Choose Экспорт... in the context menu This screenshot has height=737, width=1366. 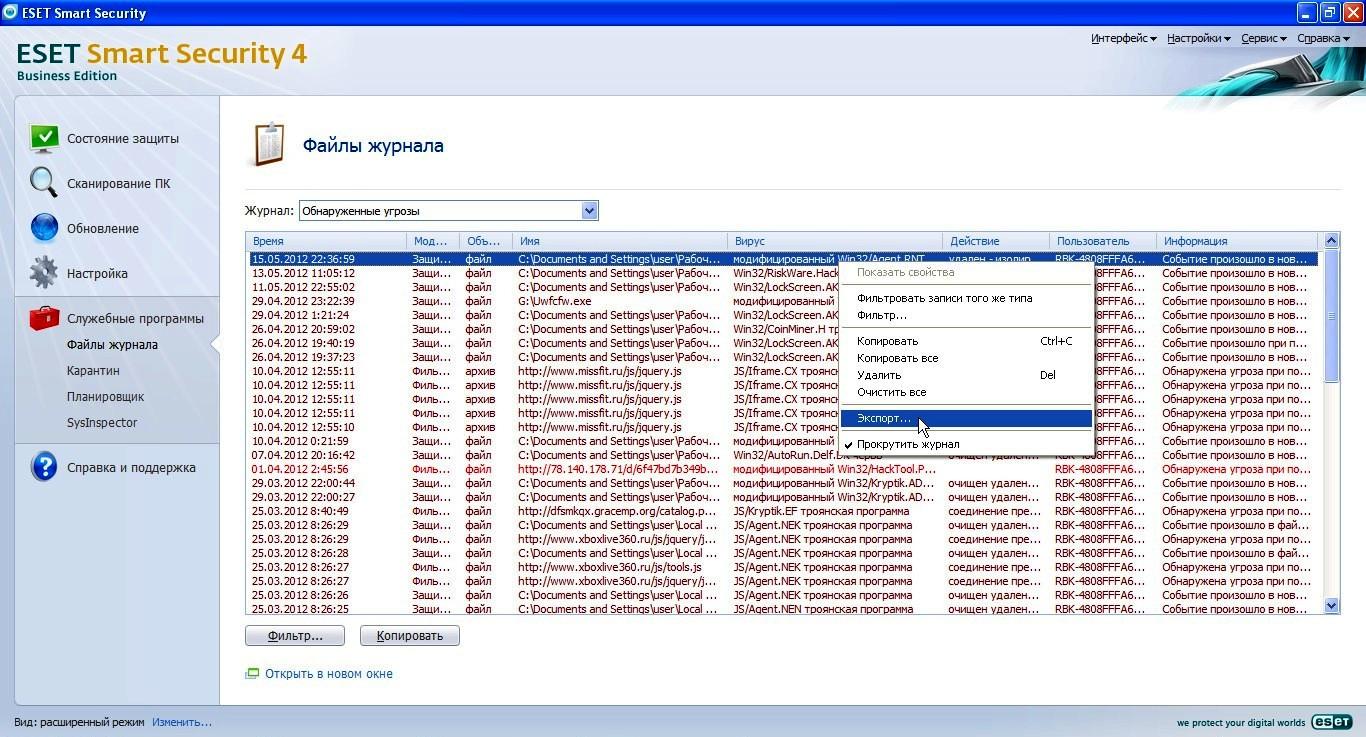pos(966,418)
